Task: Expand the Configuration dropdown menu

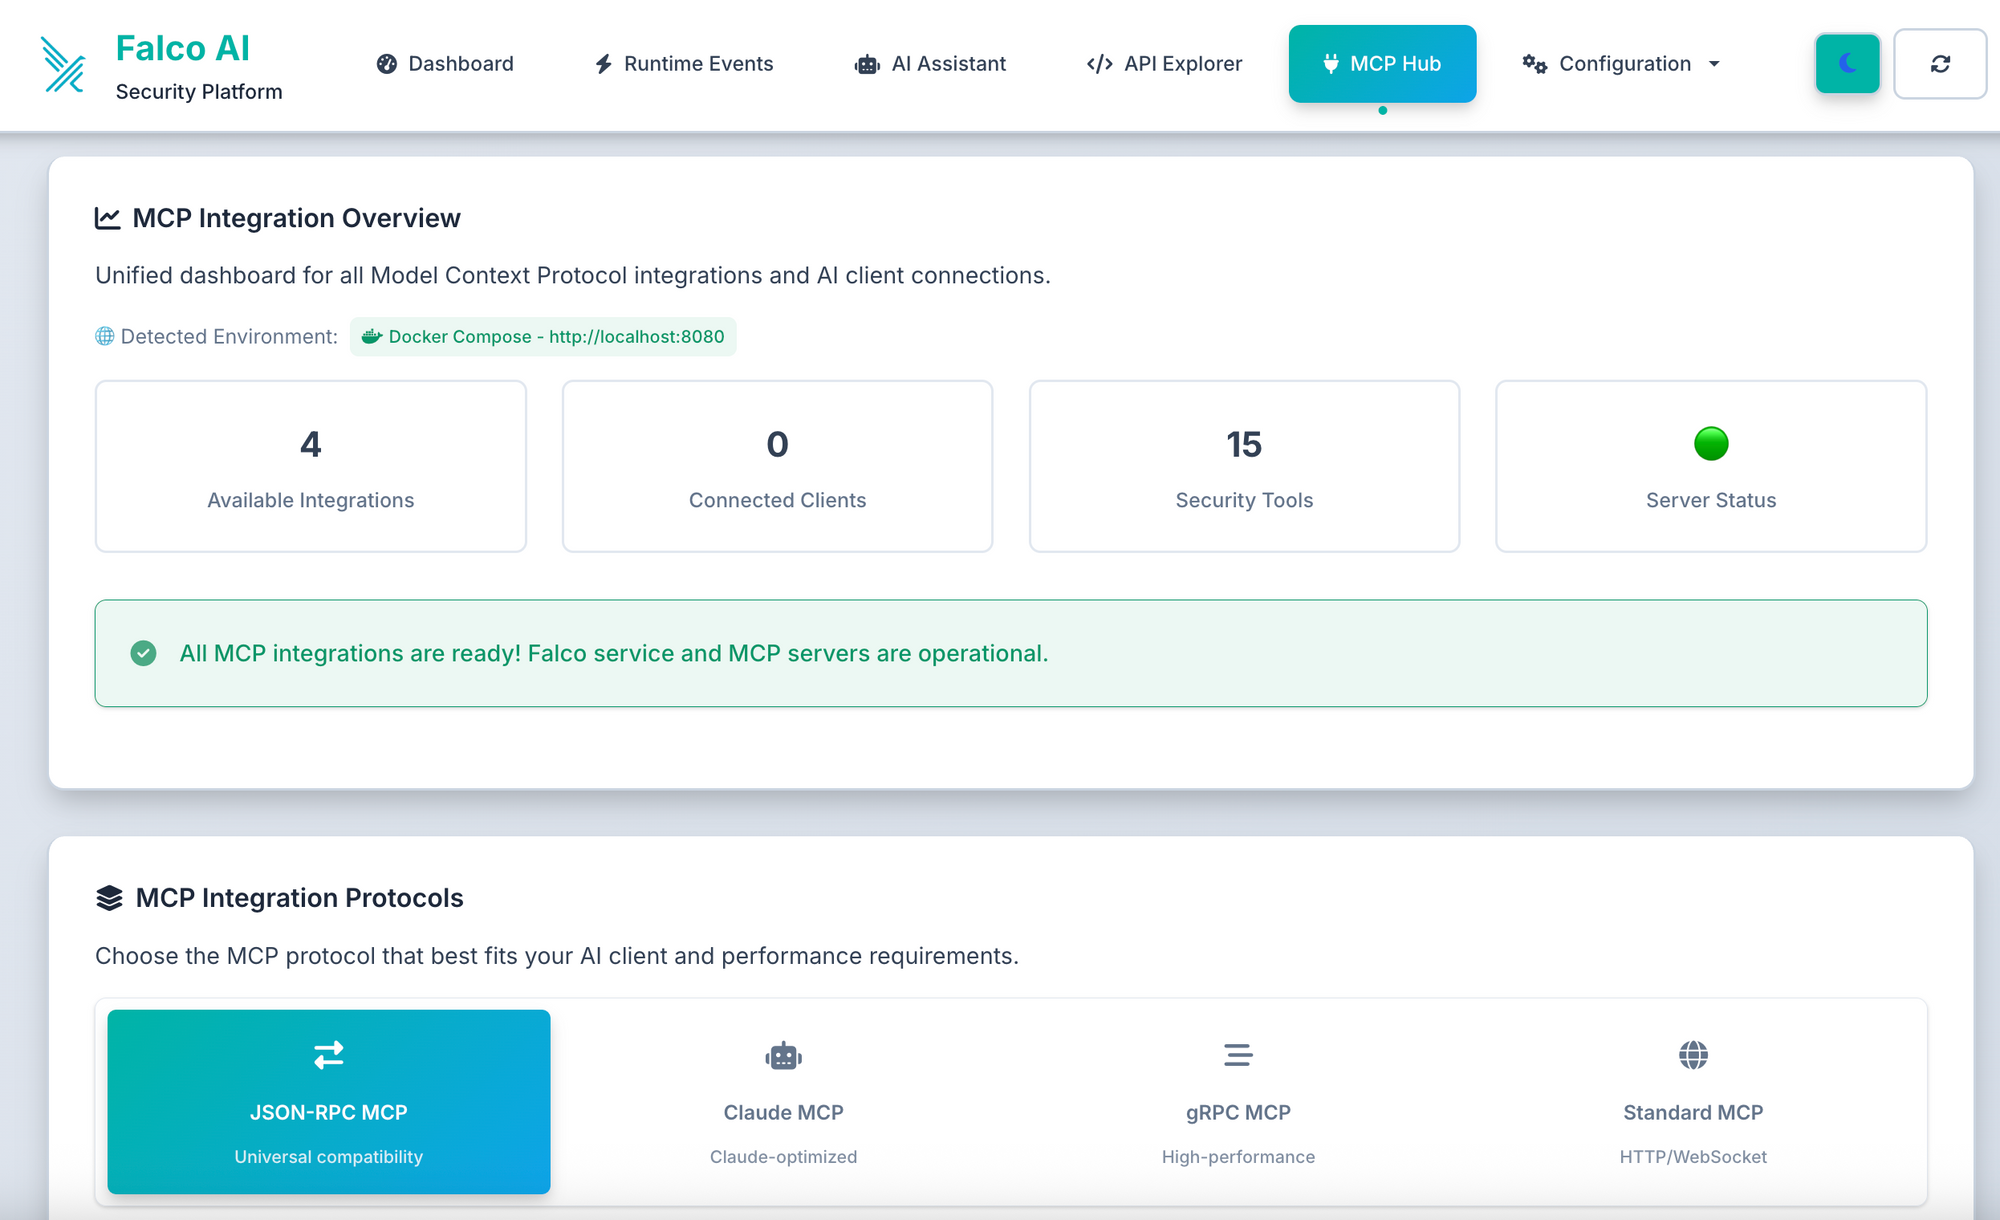Action: pos(1622,64)
